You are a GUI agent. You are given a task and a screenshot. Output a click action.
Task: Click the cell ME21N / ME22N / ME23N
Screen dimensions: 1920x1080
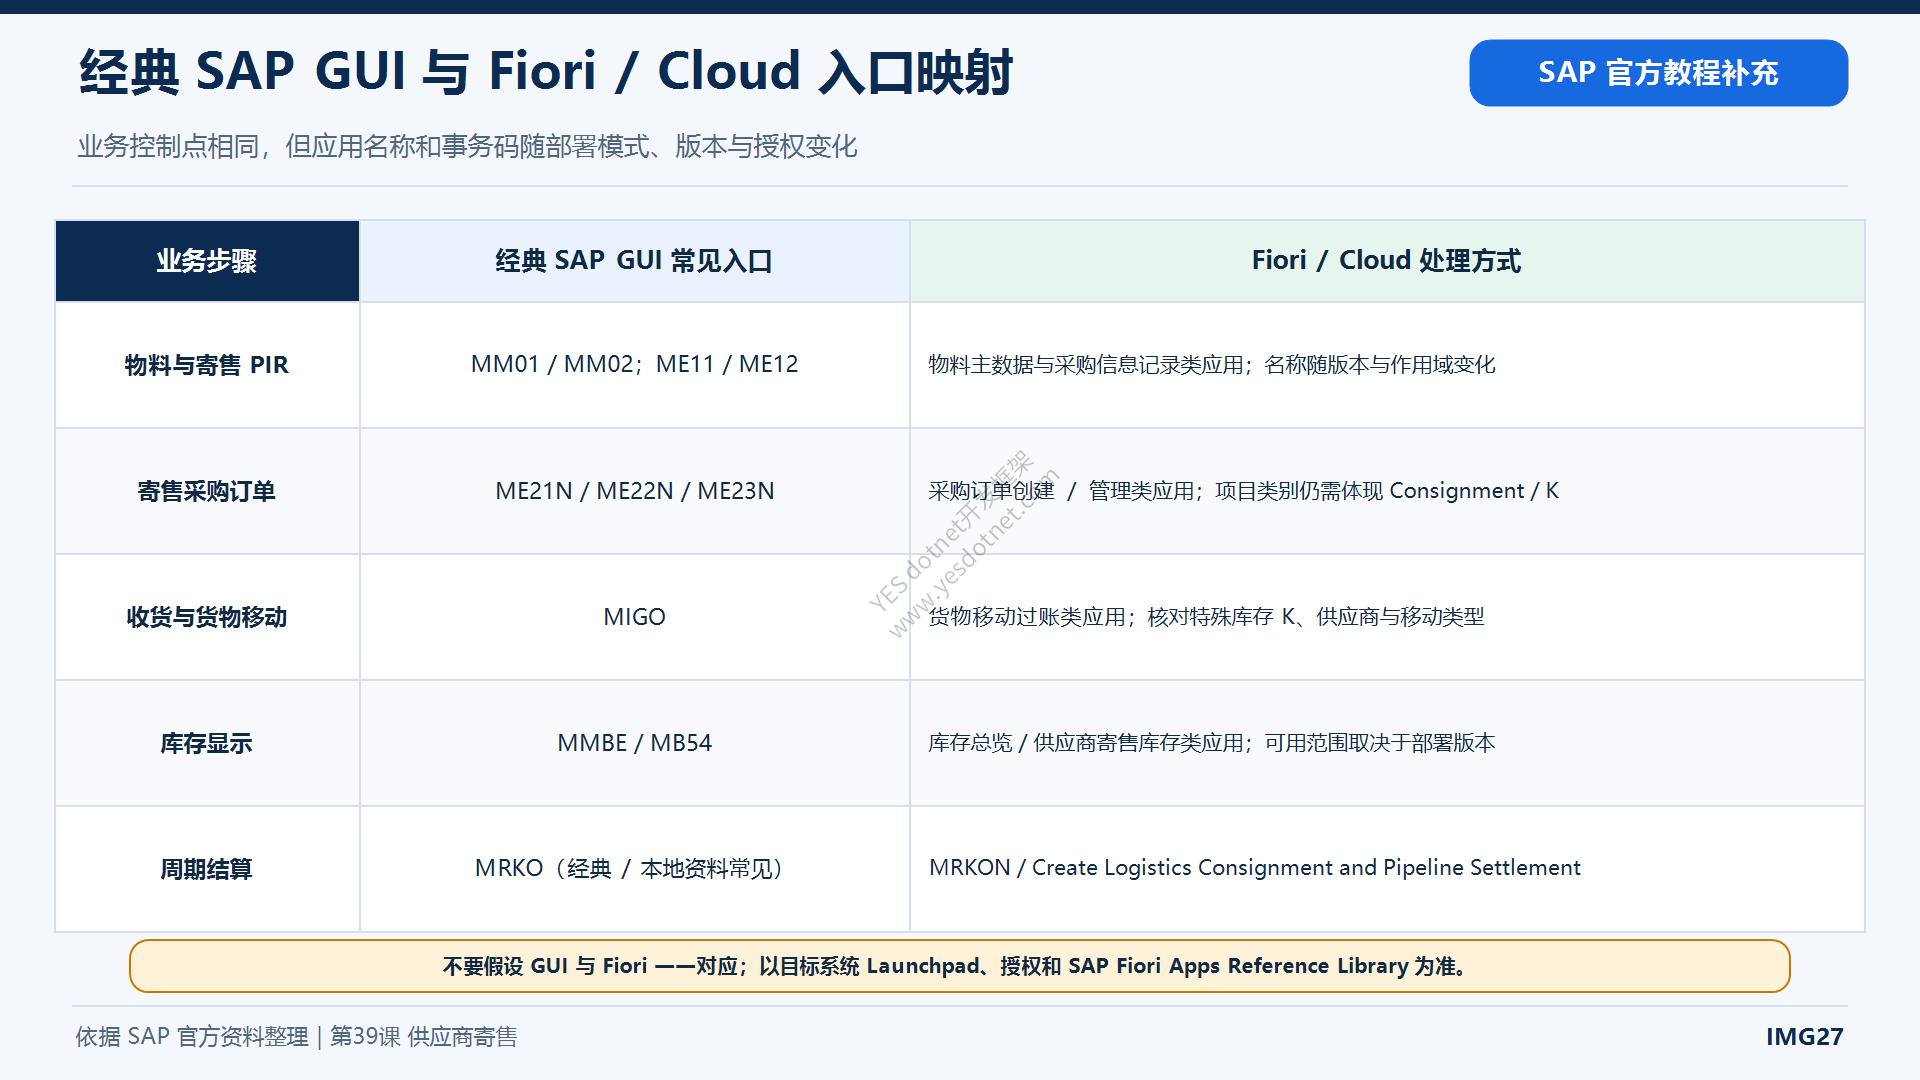[634, 491]
